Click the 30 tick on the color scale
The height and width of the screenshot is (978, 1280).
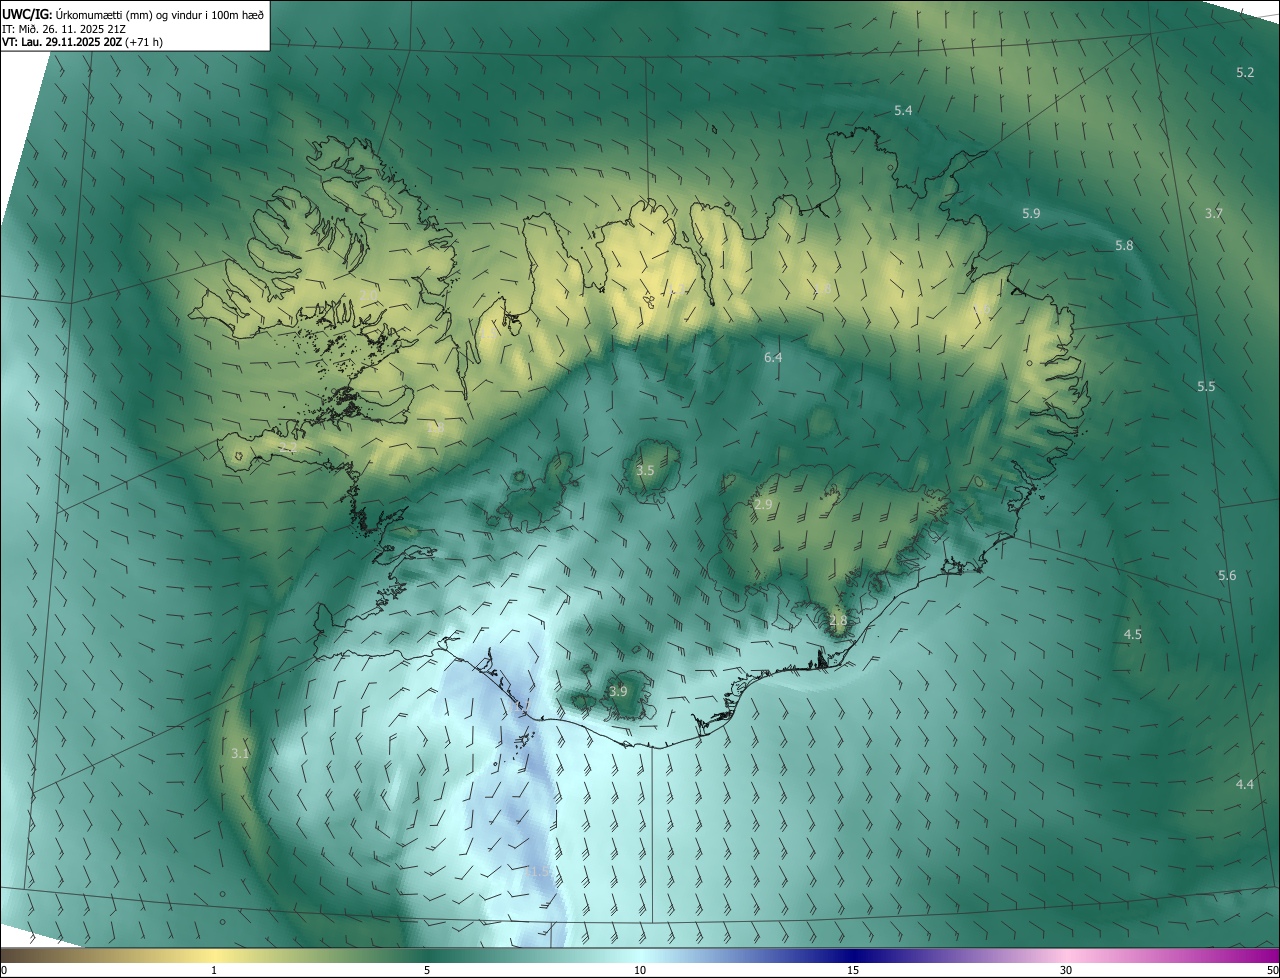(1066, 970)
